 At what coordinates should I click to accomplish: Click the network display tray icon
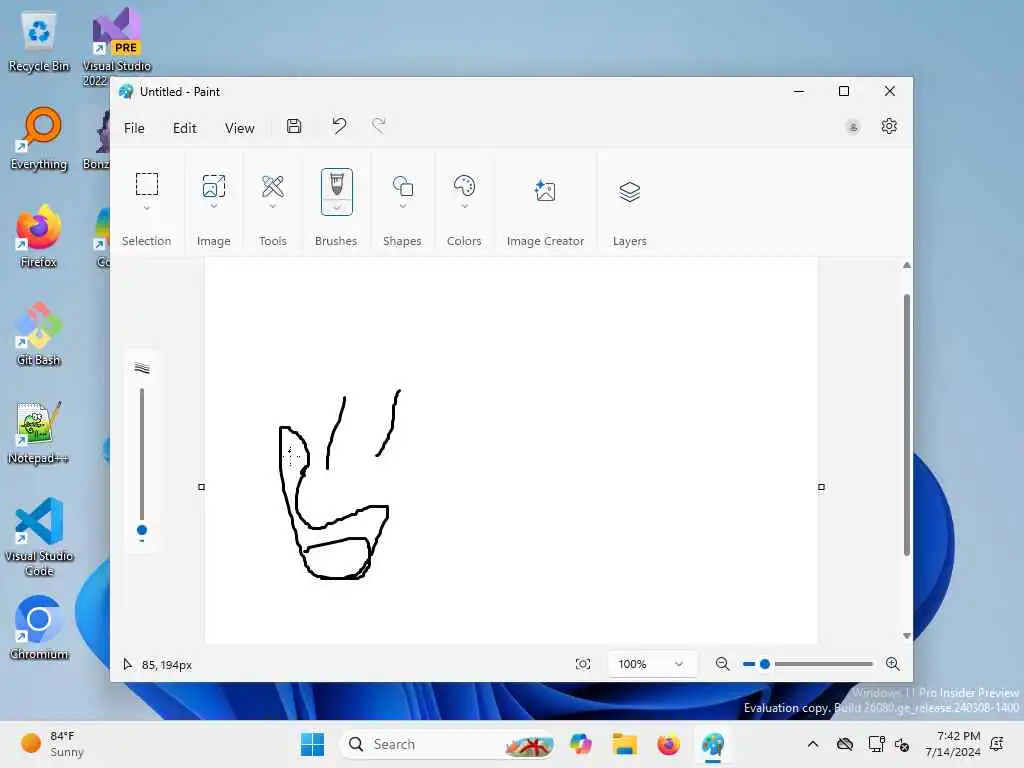876,744
